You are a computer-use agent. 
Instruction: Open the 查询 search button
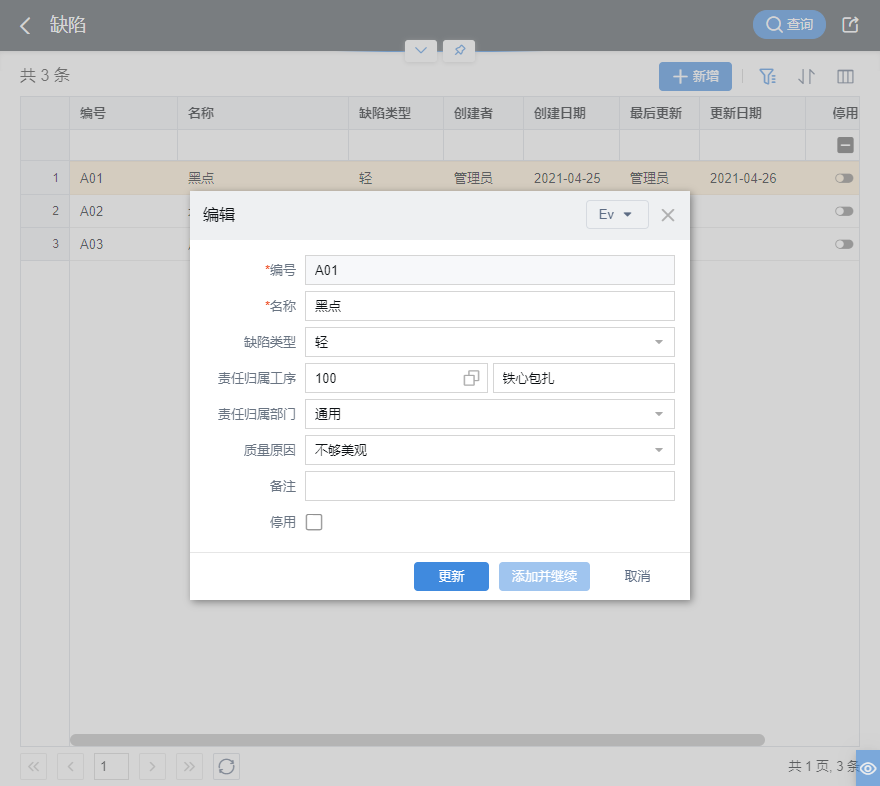pos(789,25)
